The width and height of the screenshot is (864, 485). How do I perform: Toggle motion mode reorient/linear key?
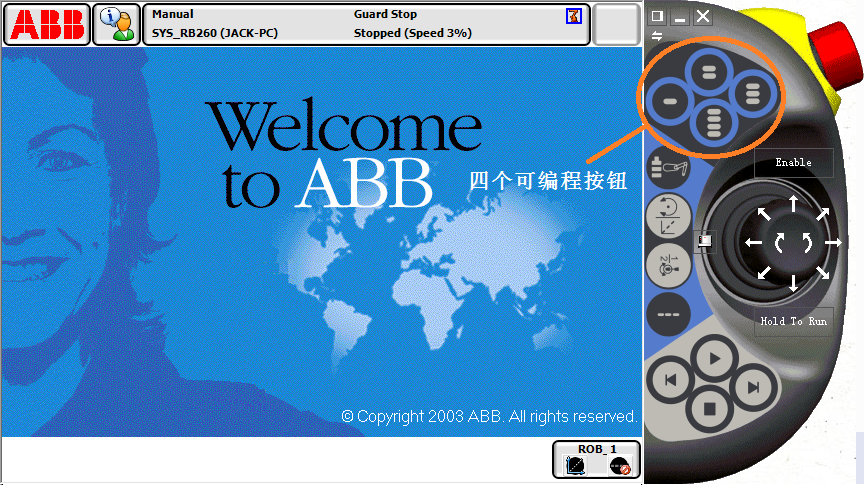click(668, 215)
